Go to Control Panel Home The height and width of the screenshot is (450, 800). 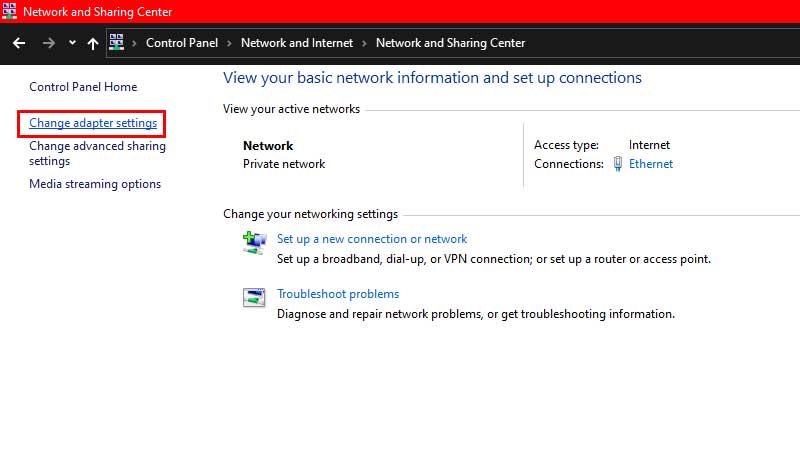[x=83, y=87]
